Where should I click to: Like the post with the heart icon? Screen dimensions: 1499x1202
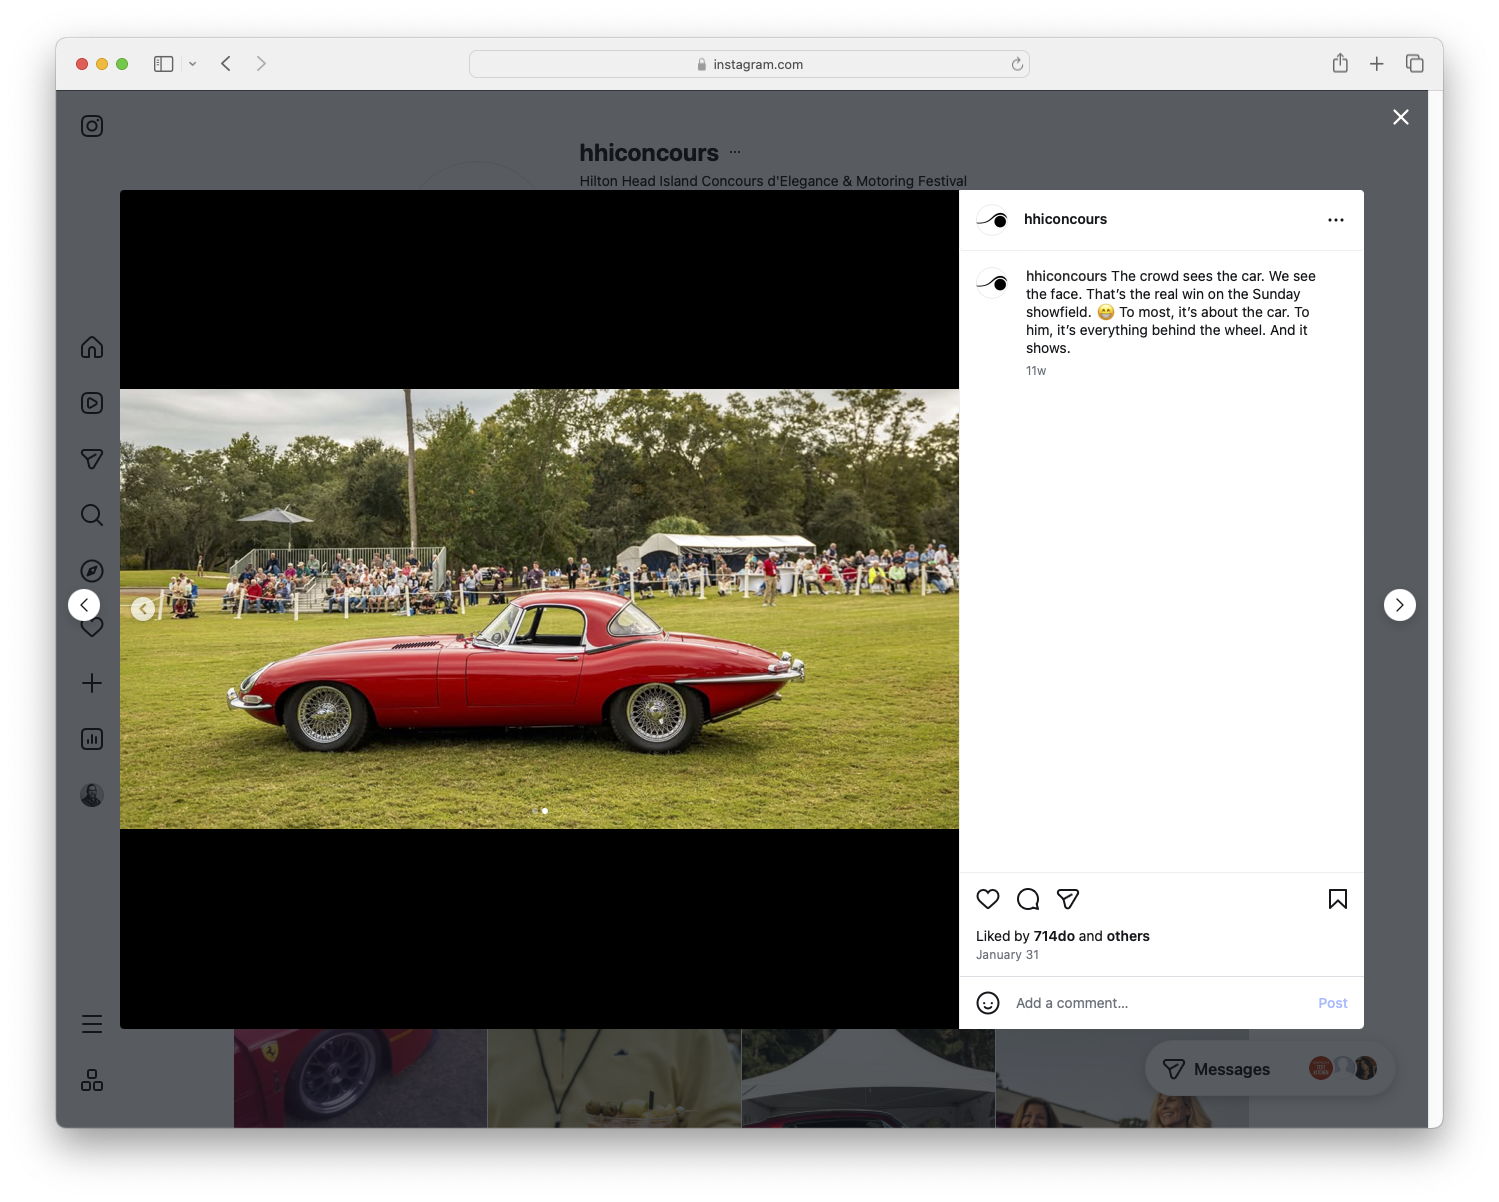(987, 899)
